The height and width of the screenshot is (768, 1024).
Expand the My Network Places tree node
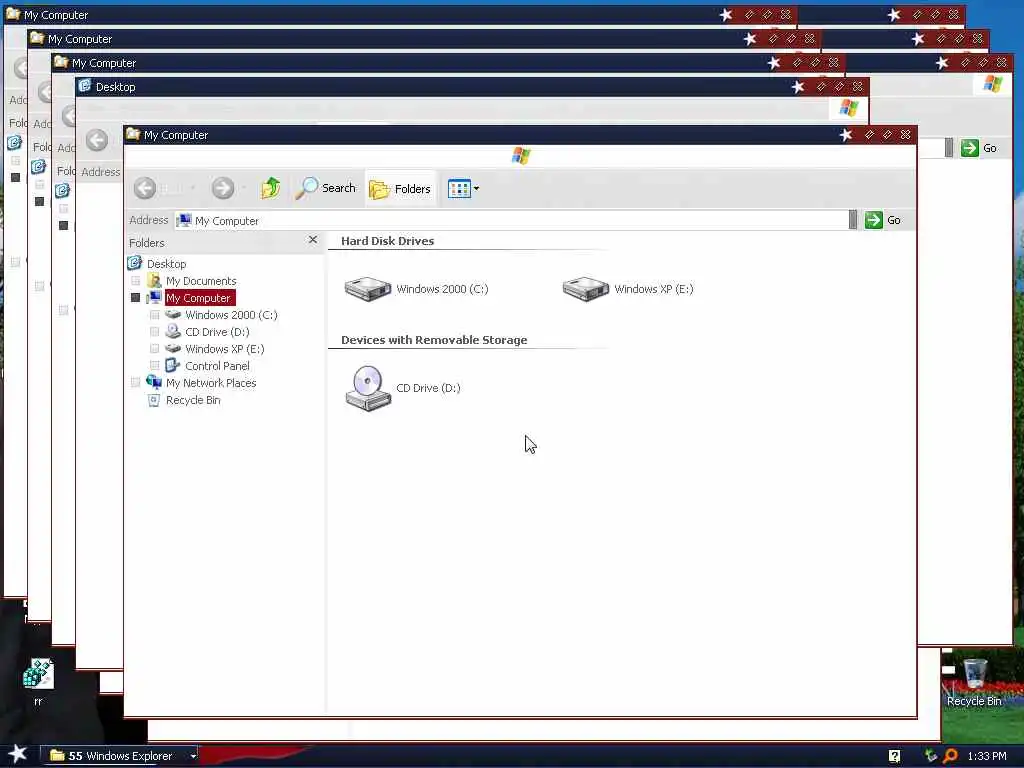[135, 383]
